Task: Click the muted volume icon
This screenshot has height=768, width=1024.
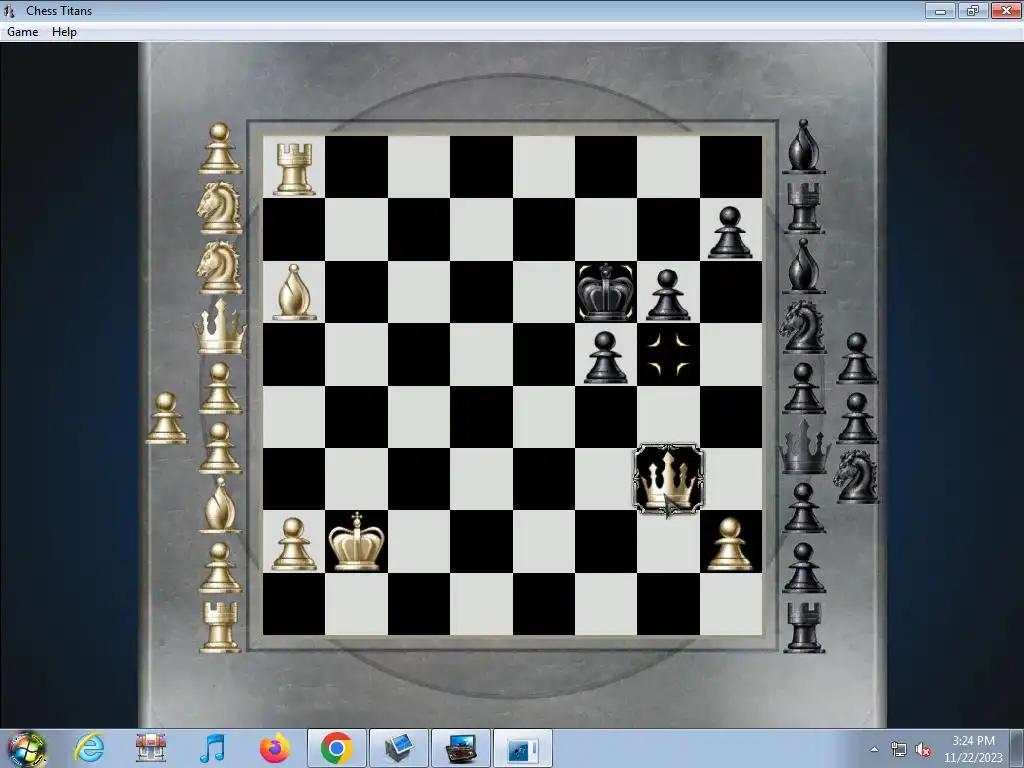Action: coord(923,749)
